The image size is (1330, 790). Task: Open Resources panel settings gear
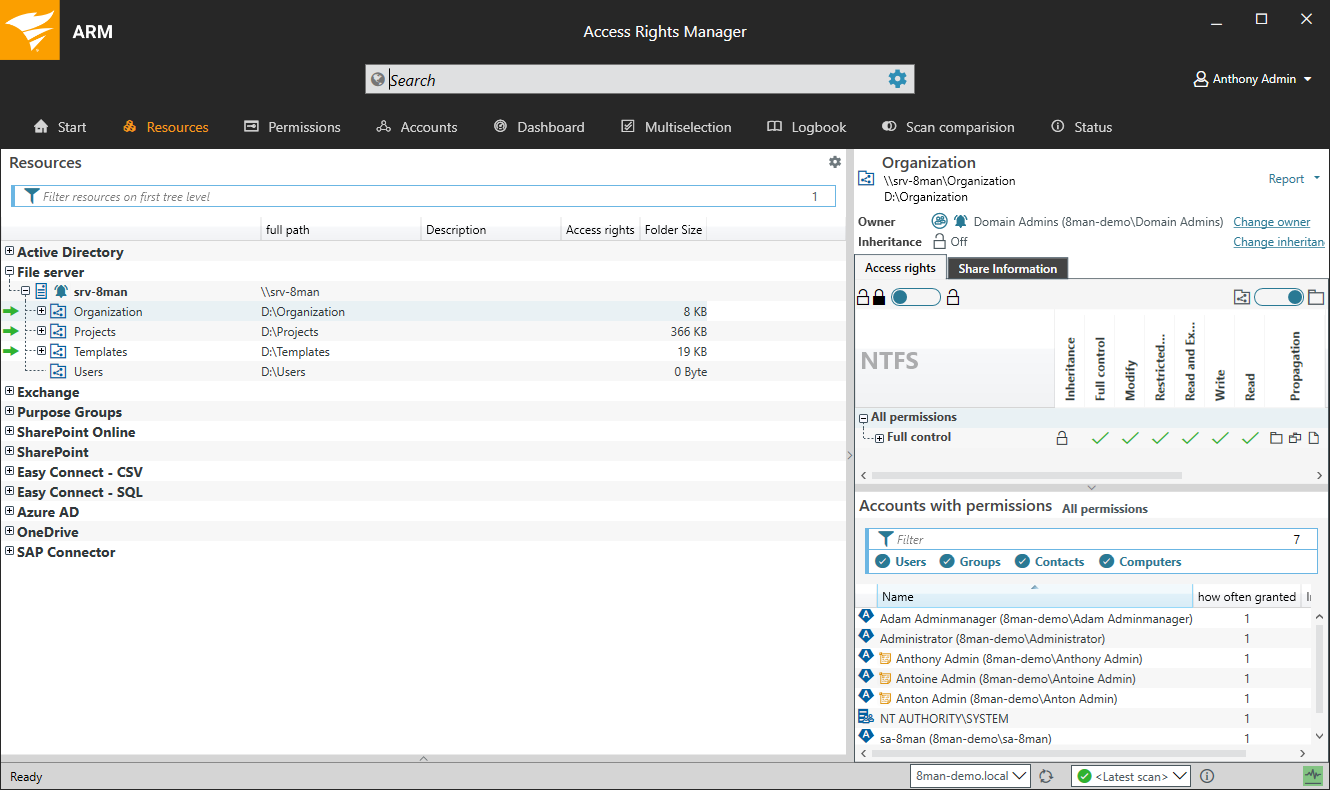coord(835,162)
